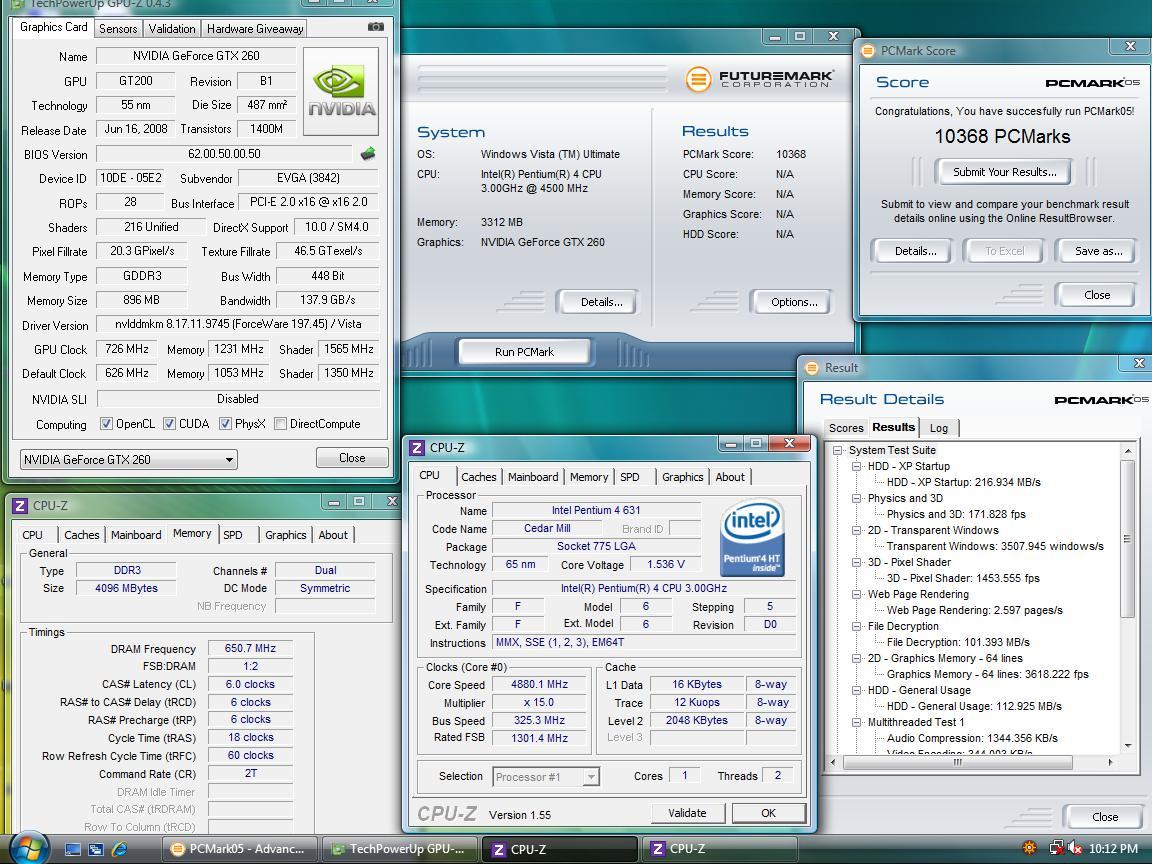Collapse the HDD - XP Startup node

click(x=857, y=467)
